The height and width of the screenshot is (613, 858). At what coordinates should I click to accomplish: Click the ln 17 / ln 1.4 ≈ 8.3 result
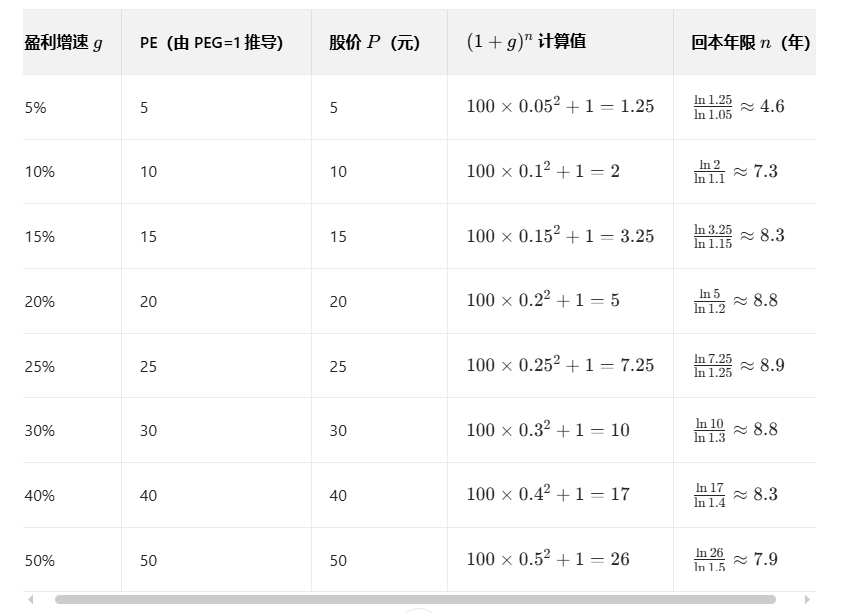click(x=736, y=495)
